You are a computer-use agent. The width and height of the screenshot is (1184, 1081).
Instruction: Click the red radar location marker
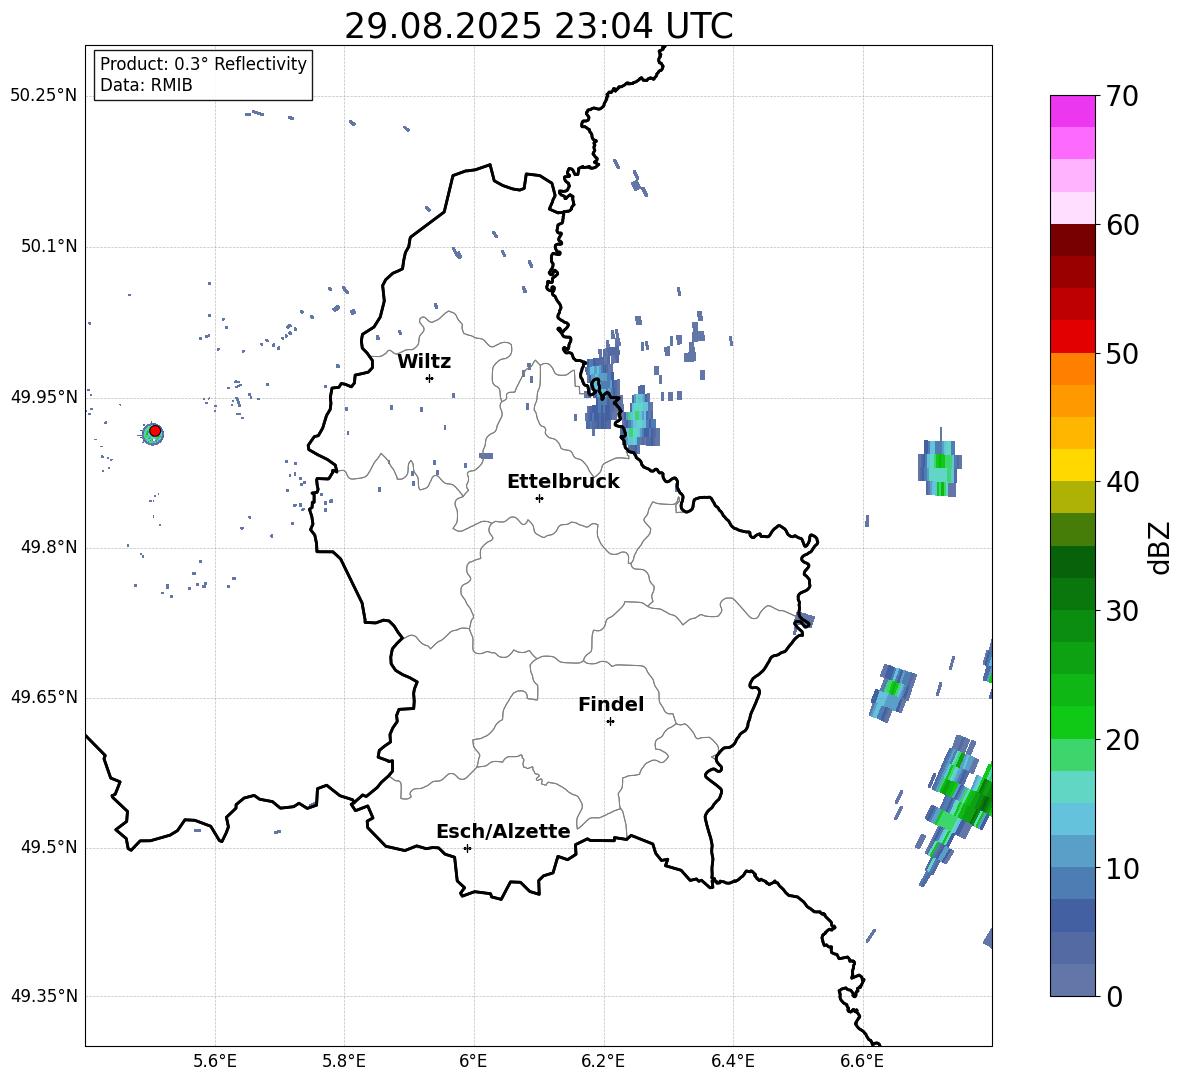pyautogui.click(x=155, y=431)
